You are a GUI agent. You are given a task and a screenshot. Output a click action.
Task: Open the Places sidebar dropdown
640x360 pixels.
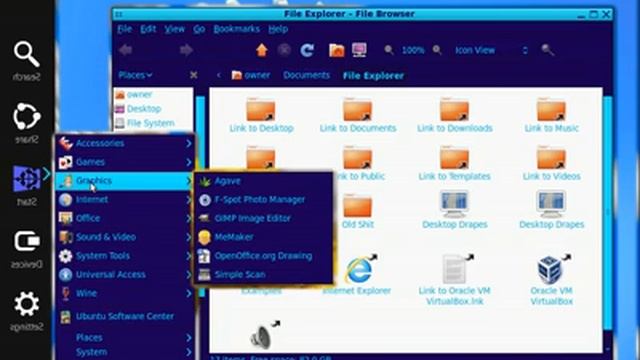coord(136,75)
